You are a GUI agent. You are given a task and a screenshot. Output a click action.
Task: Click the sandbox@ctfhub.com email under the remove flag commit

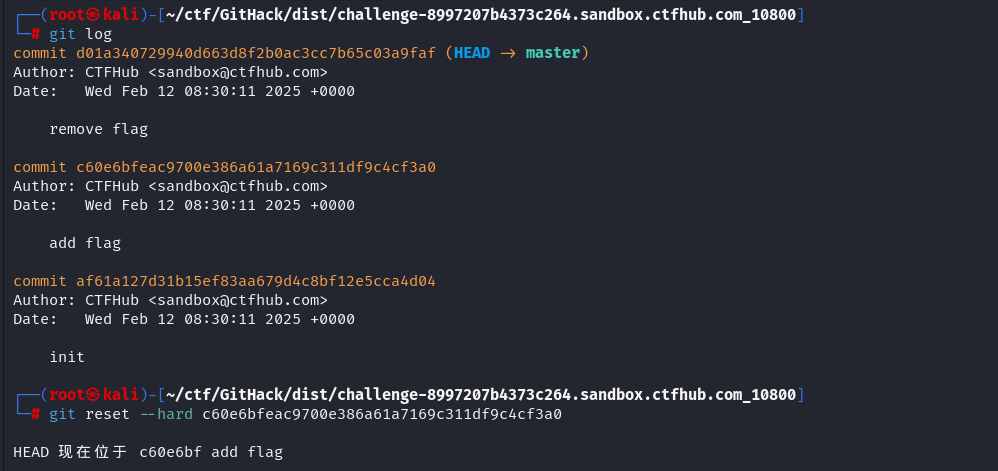[238, 72]
